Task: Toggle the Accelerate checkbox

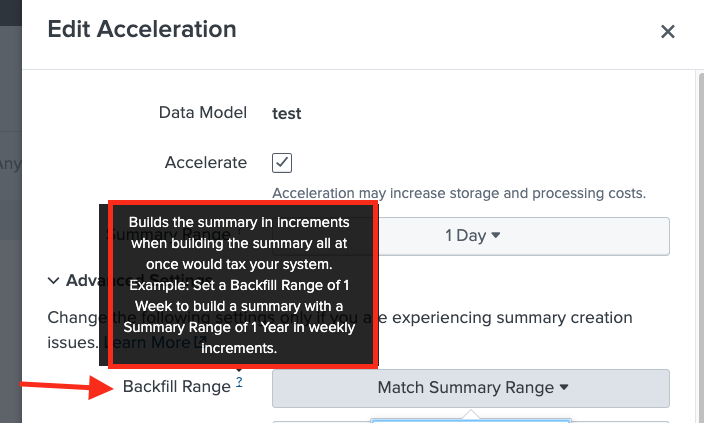Action: pyautogui.click(x=282, y=162)
